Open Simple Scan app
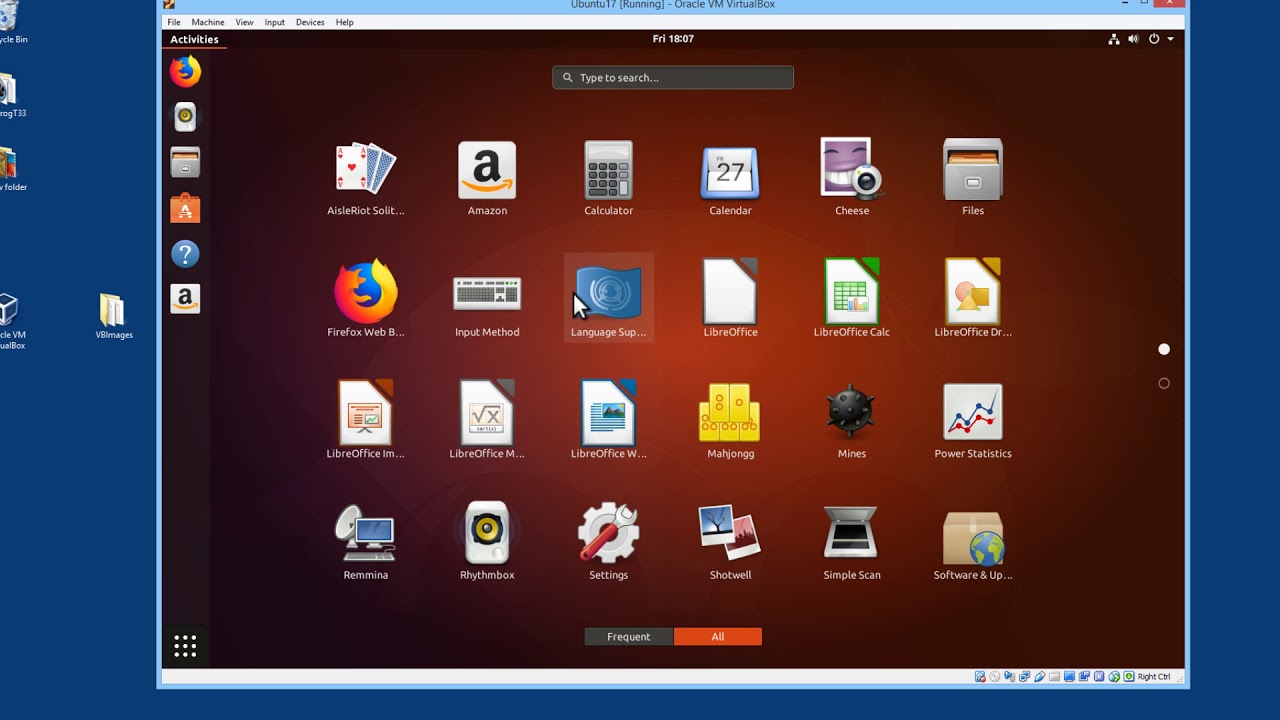The height and width of the screenshot is (720, 1280). tap(852, 542)
